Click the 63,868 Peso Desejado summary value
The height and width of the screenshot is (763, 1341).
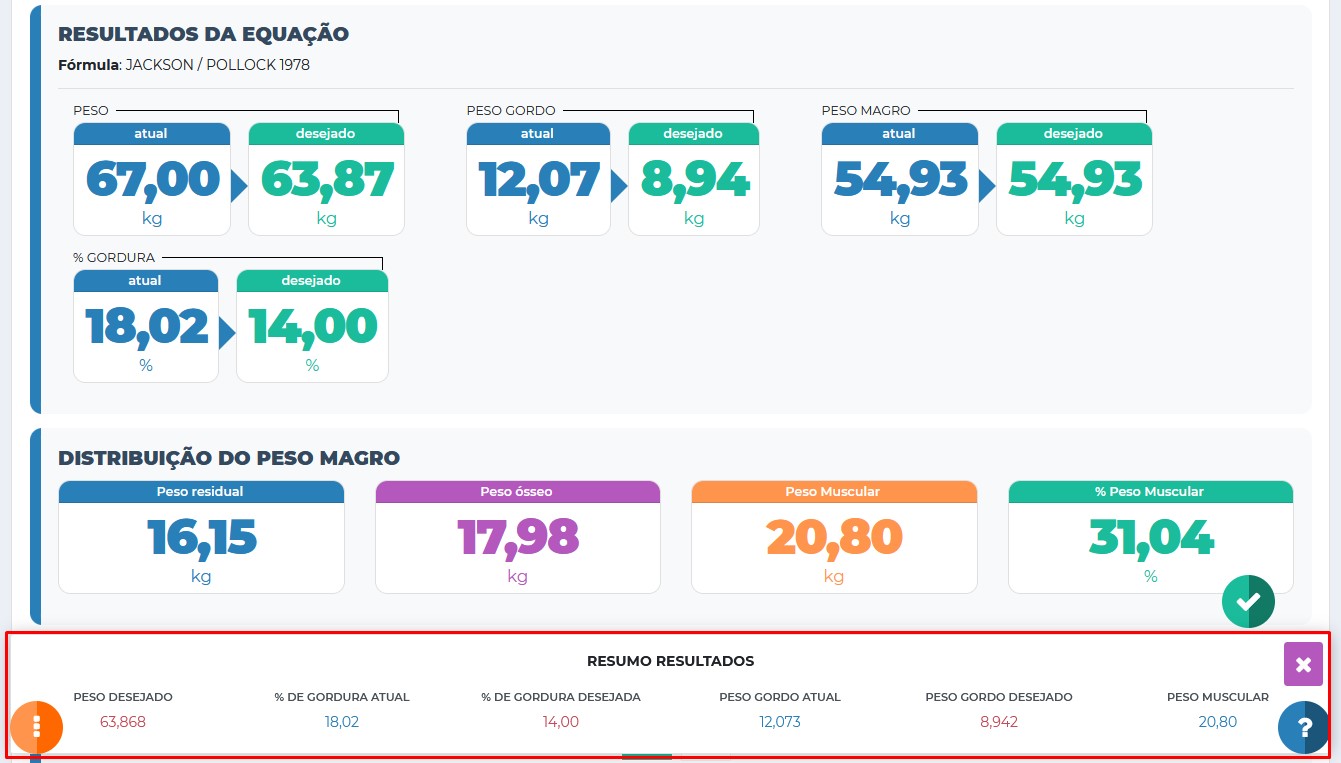123,722
